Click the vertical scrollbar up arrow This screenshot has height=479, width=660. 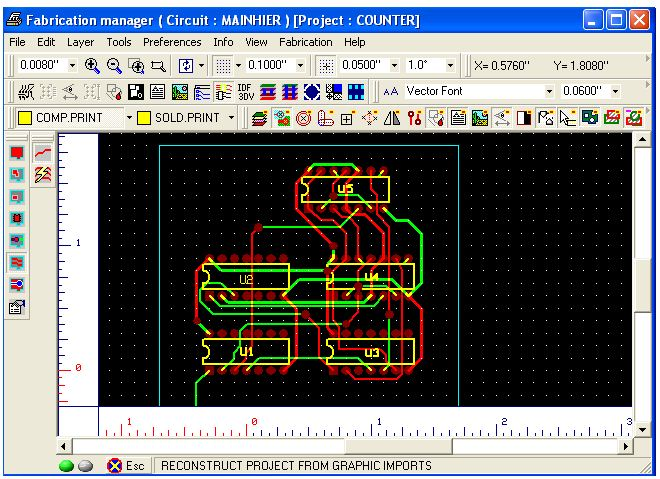(642, 139)
